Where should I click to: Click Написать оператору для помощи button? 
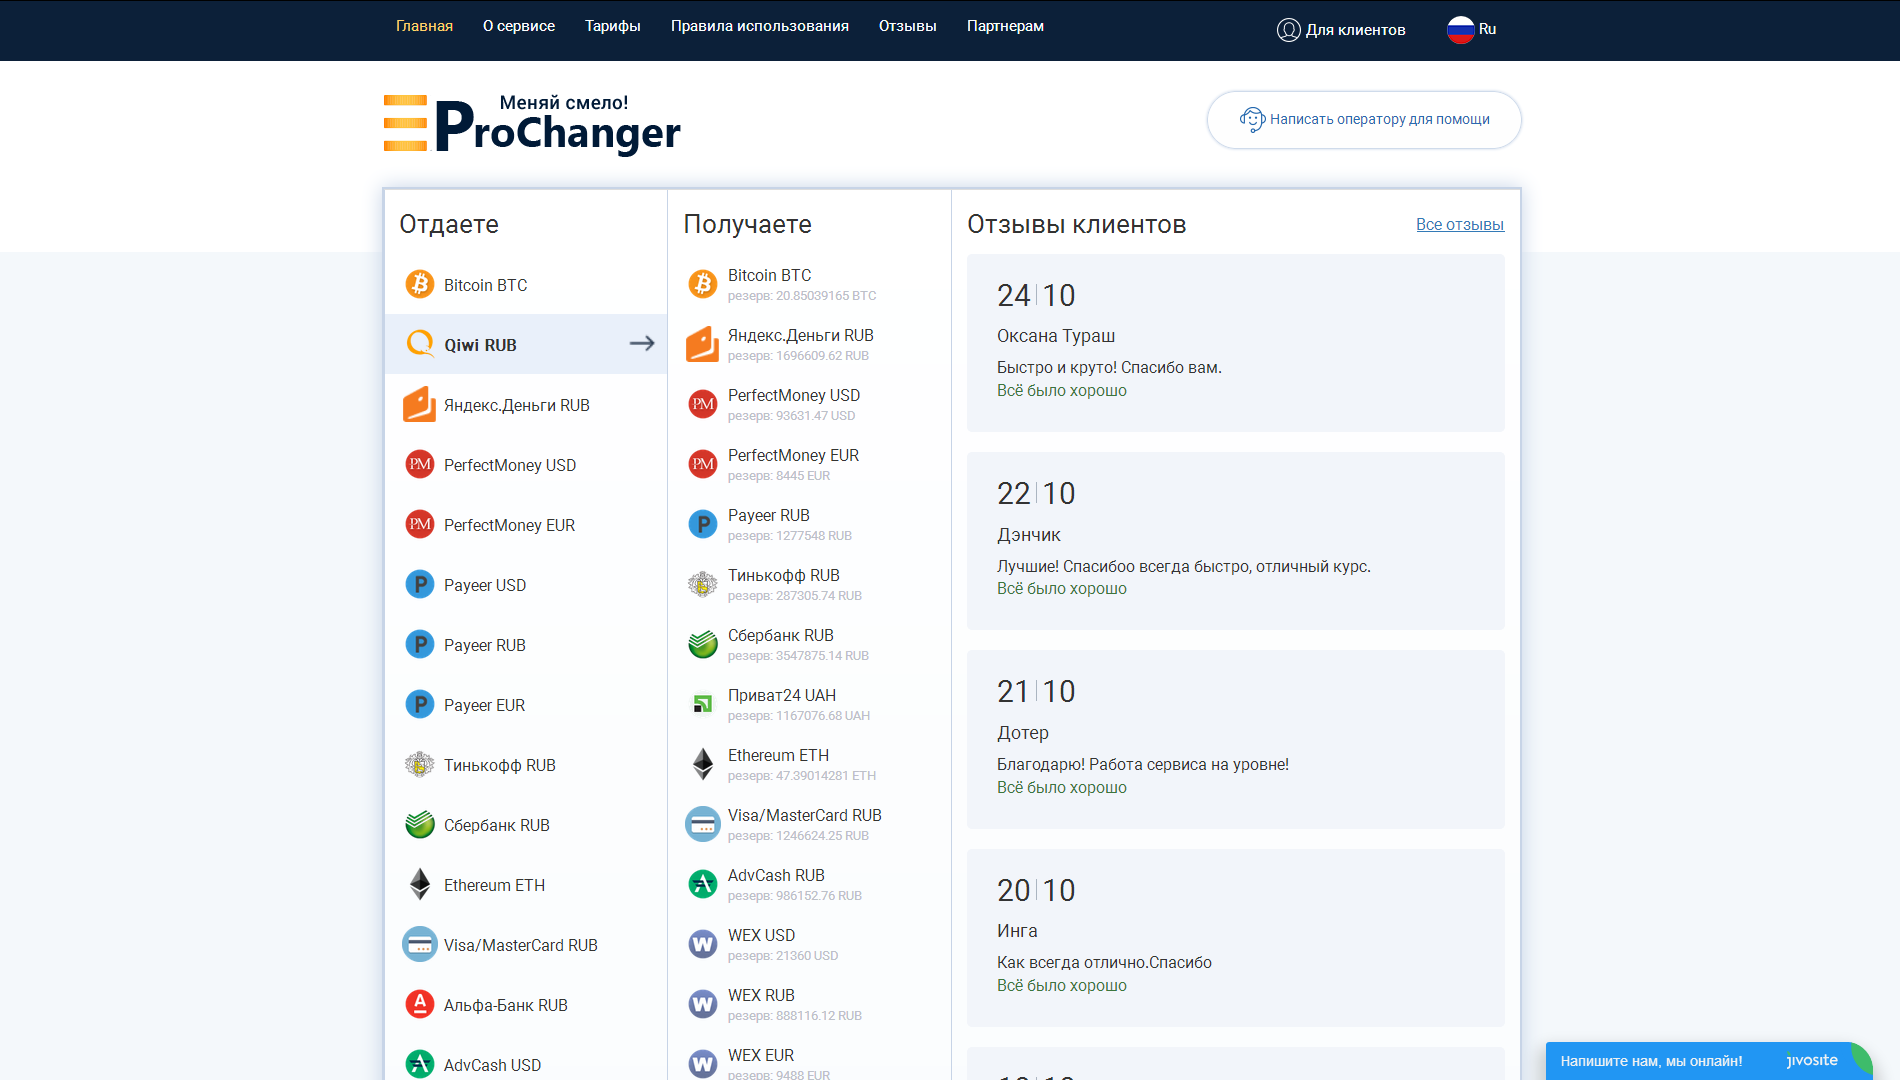point(1364,120)
